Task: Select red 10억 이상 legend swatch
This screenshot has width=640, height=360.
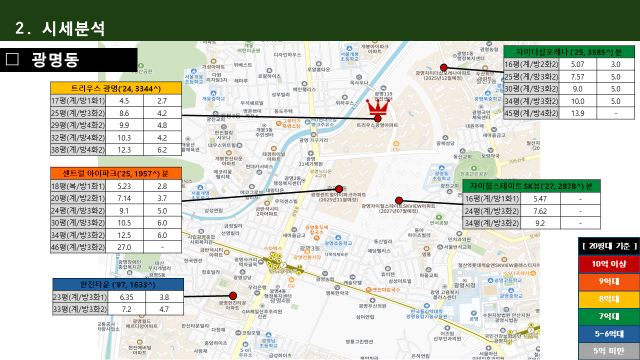Action: coord(609,264)
